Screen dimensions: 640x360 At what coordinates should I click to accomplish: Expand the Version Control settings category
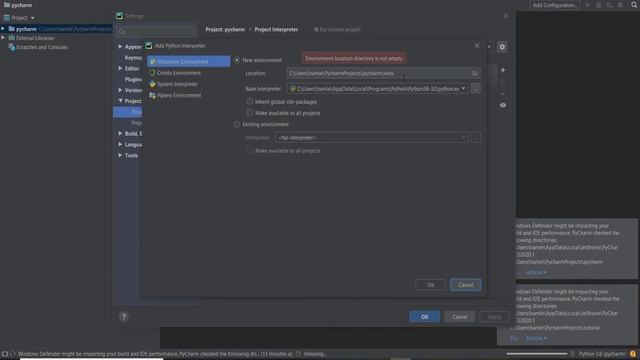120,90
